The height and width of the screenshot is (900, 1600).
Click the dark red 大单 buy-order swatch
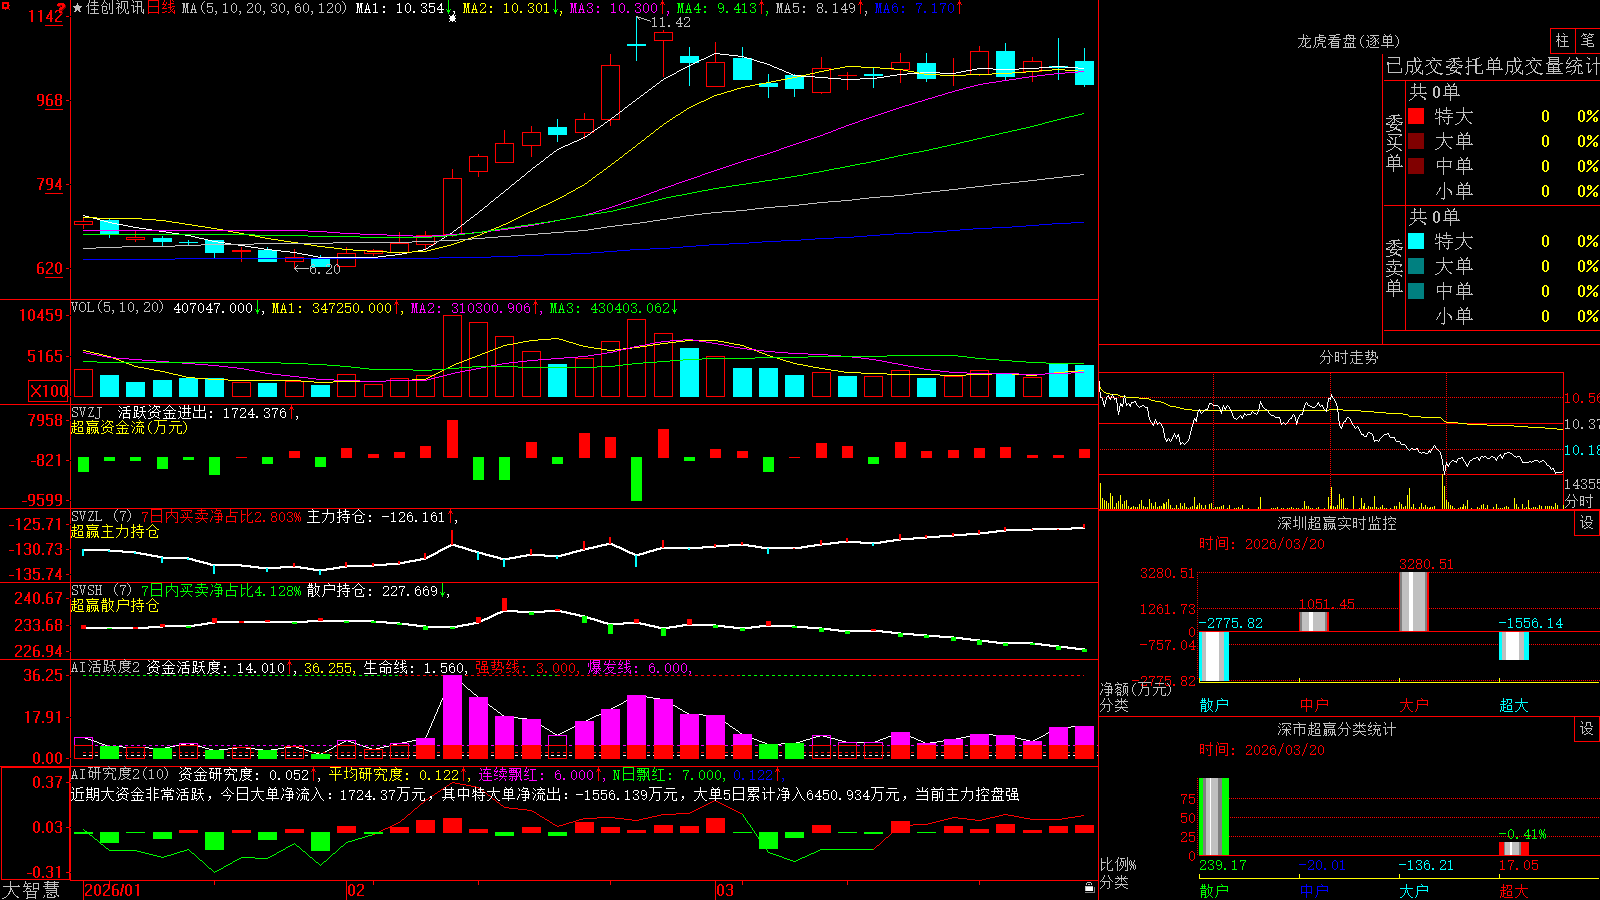1416,141
